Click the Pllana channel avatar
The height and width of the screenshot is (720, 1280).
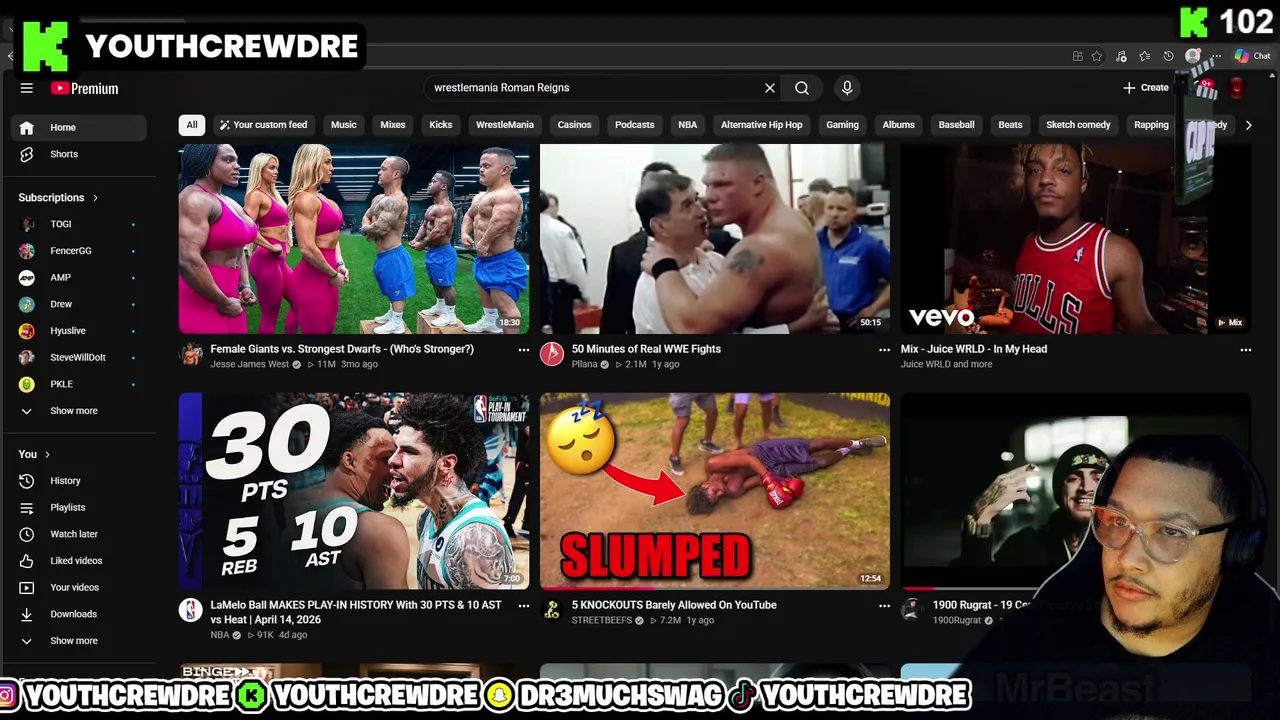coord(551,354)
